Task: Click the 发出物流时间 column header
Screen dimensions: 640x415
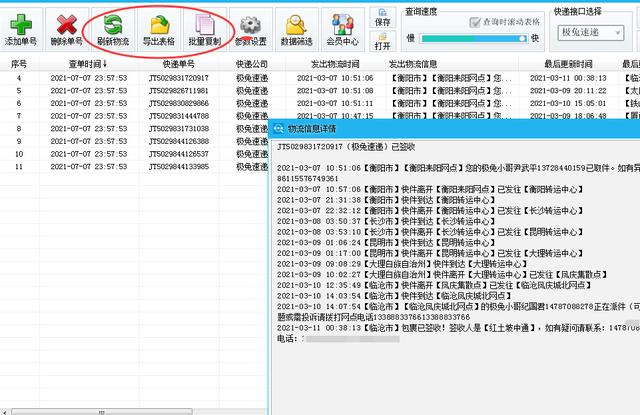Action: 335,64
